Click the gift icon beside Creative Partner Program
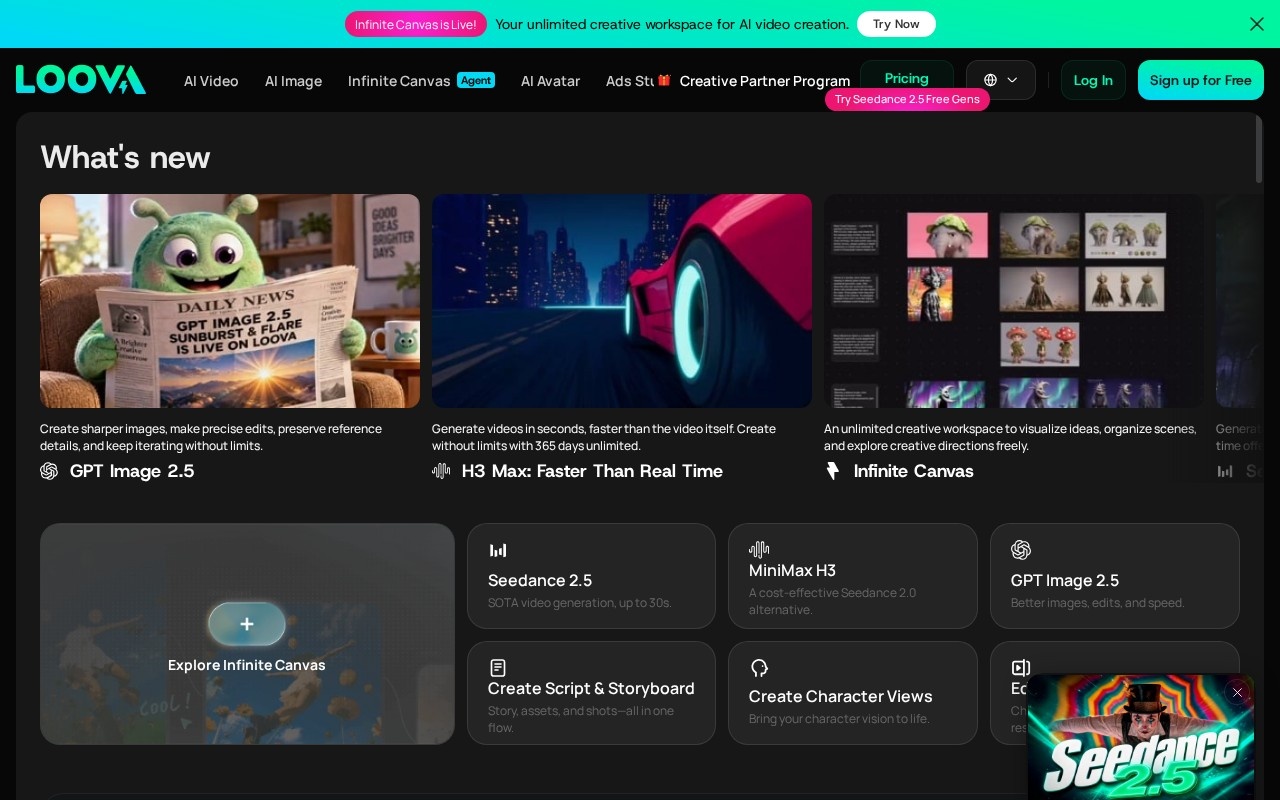1280x800 pixels. (664, 80)
